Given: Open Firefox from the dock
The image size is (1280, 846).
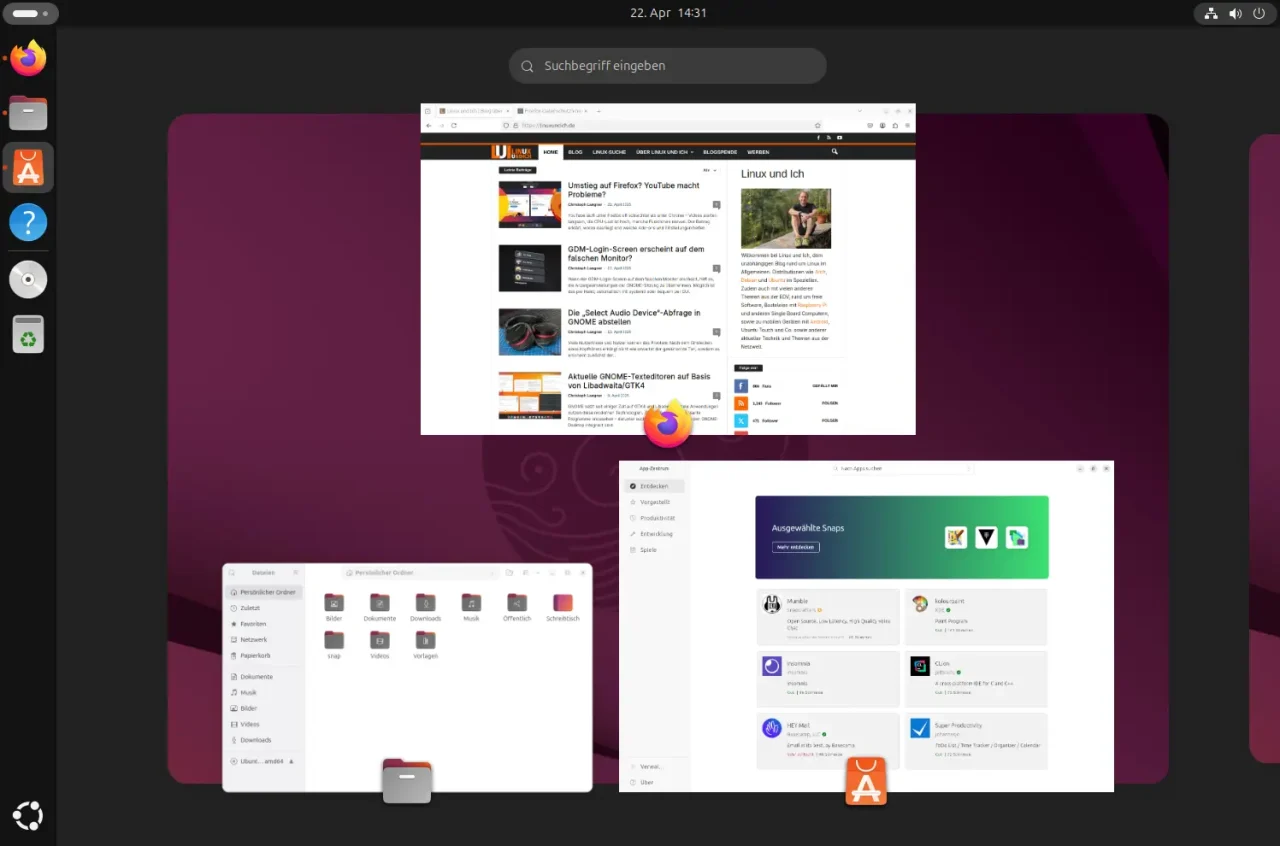Looking at the screenshot, I should (28, 59).
